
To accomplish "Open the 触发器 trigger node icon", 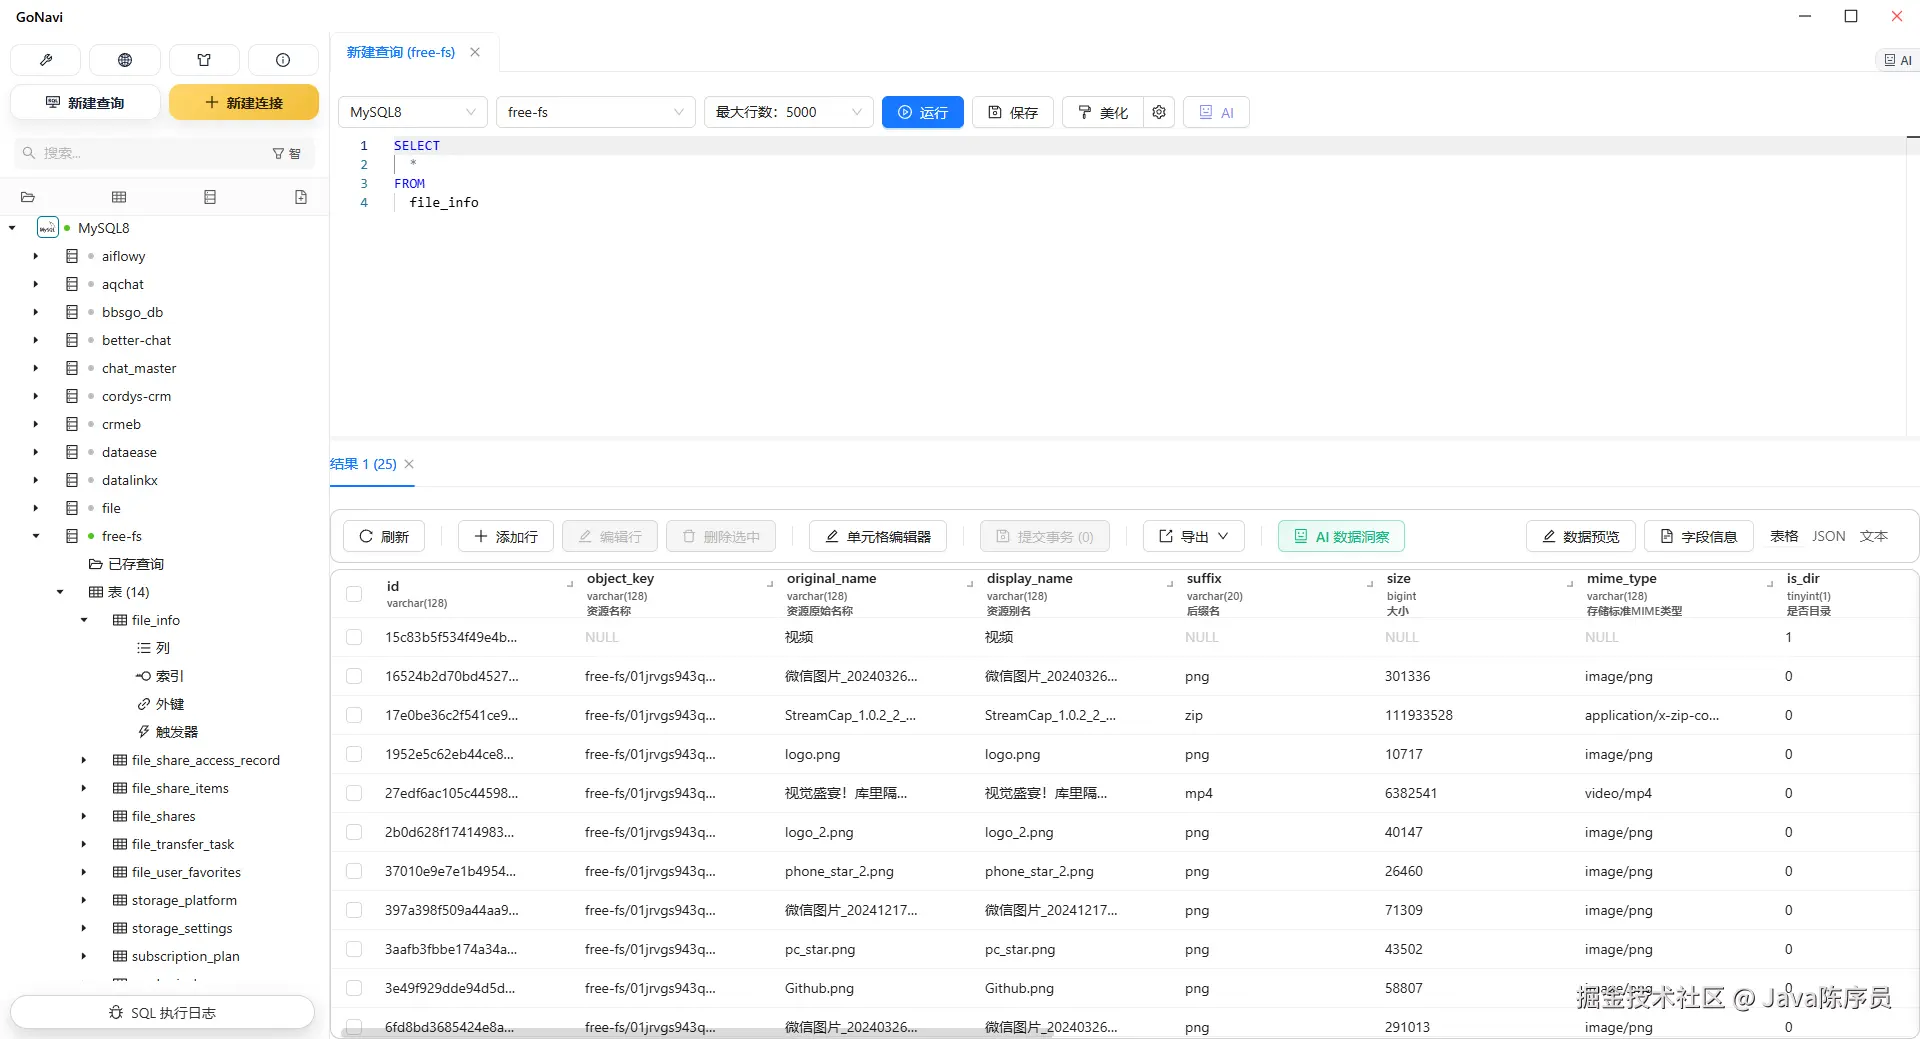I will tap(144, 732).
